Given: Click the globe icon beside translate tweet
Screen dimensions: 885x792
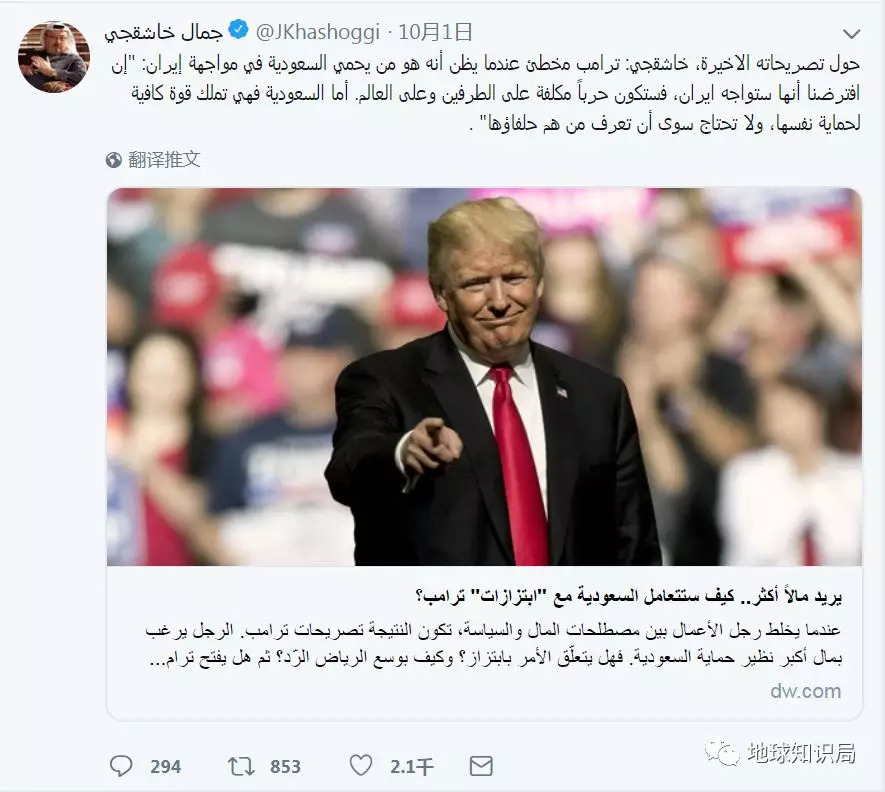Looking at the screenshot, I should click(113, 160).
